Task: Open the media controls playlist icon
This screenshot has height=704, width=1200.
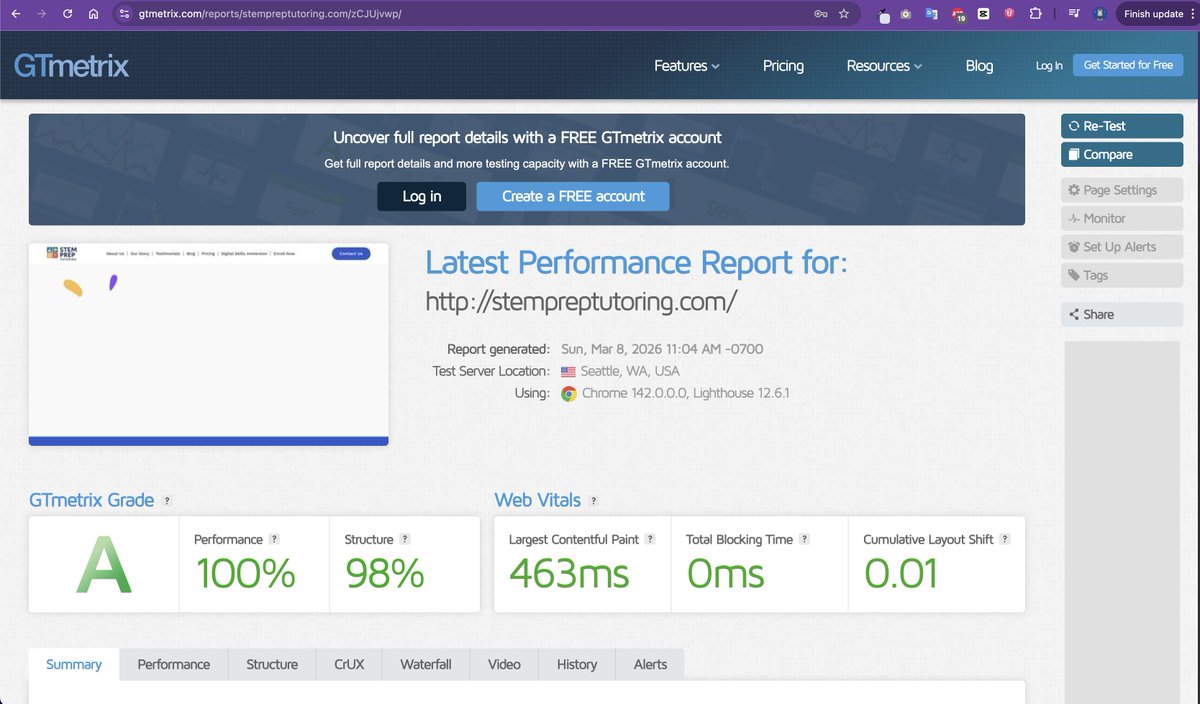Action: [x=1074, y=14]
